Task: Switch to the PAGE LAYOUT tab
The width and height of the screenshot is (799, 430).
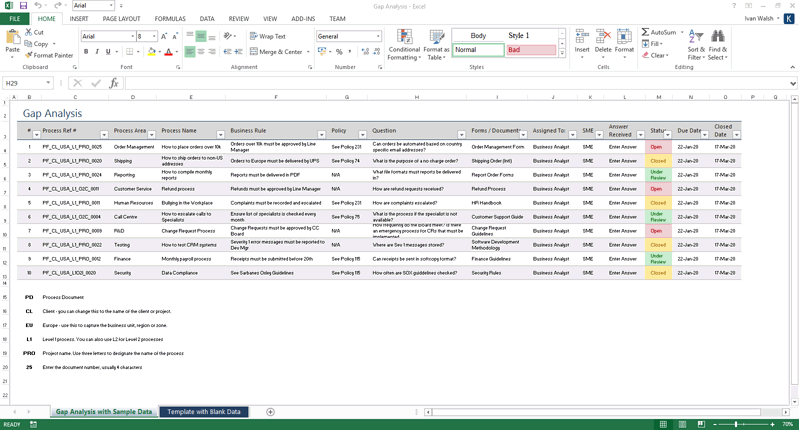Action: 121,19
